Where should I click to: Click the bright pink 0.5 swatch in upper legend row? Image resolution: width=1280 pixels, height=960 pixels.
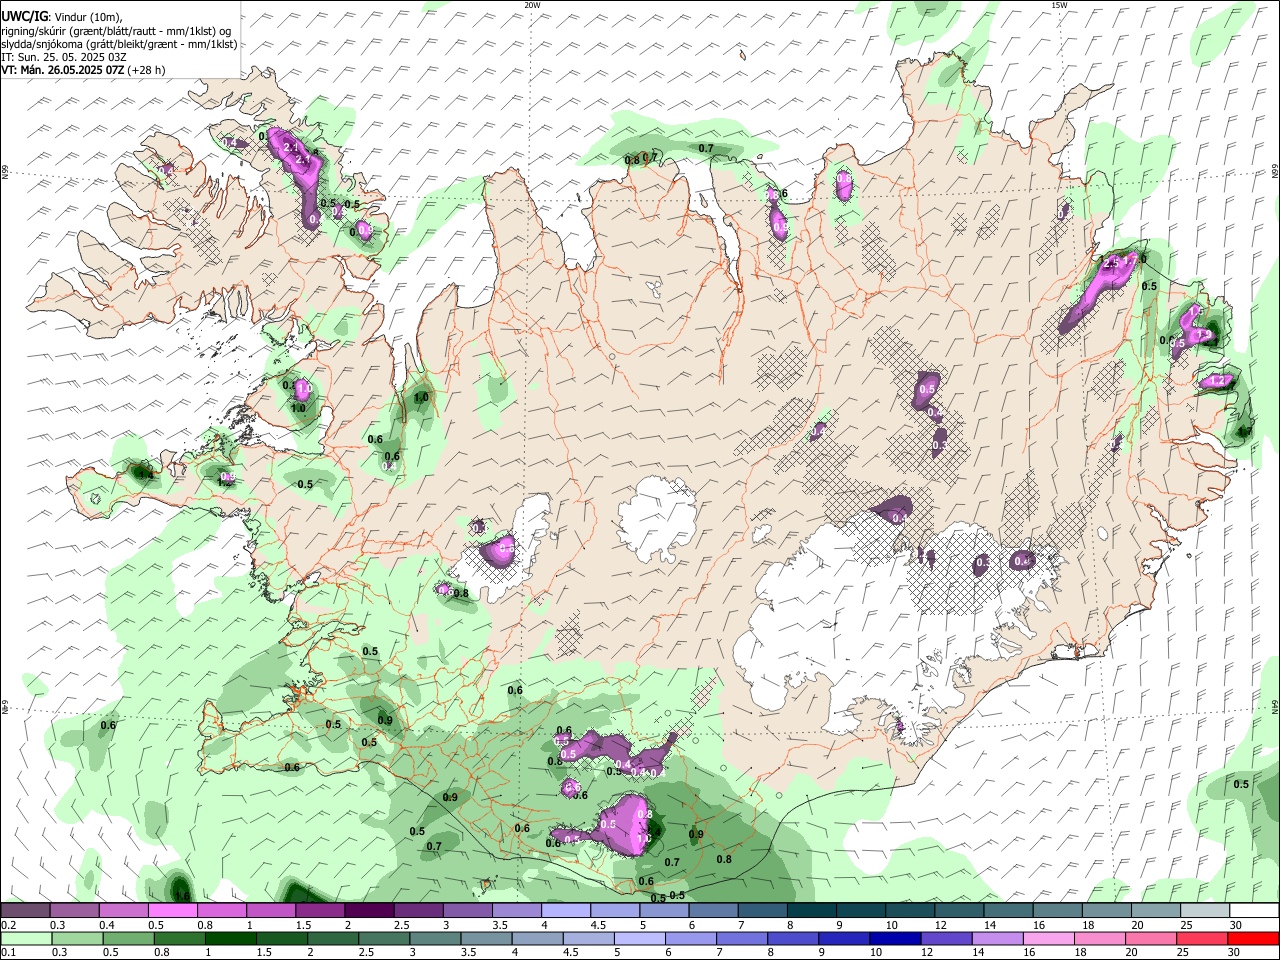173,910
